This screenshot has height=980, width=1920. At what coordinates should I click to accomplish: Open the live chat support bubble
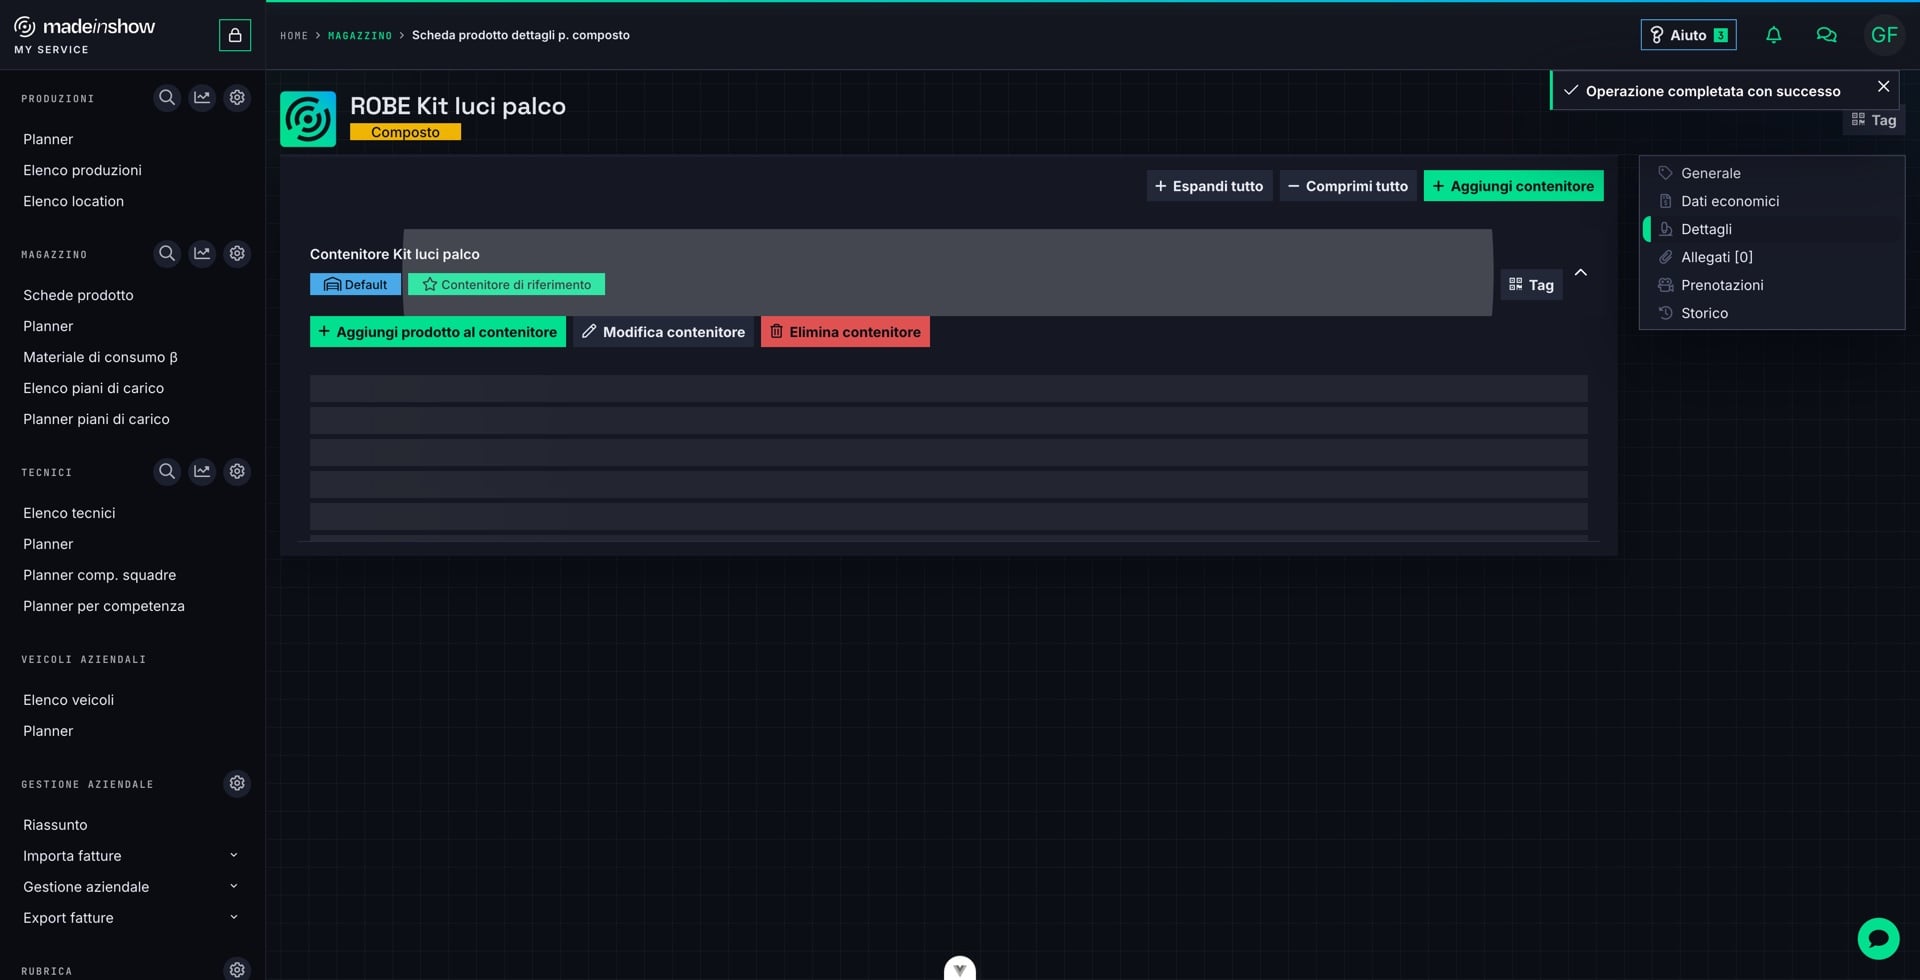pyautogui.click(x=1878, y=939)
